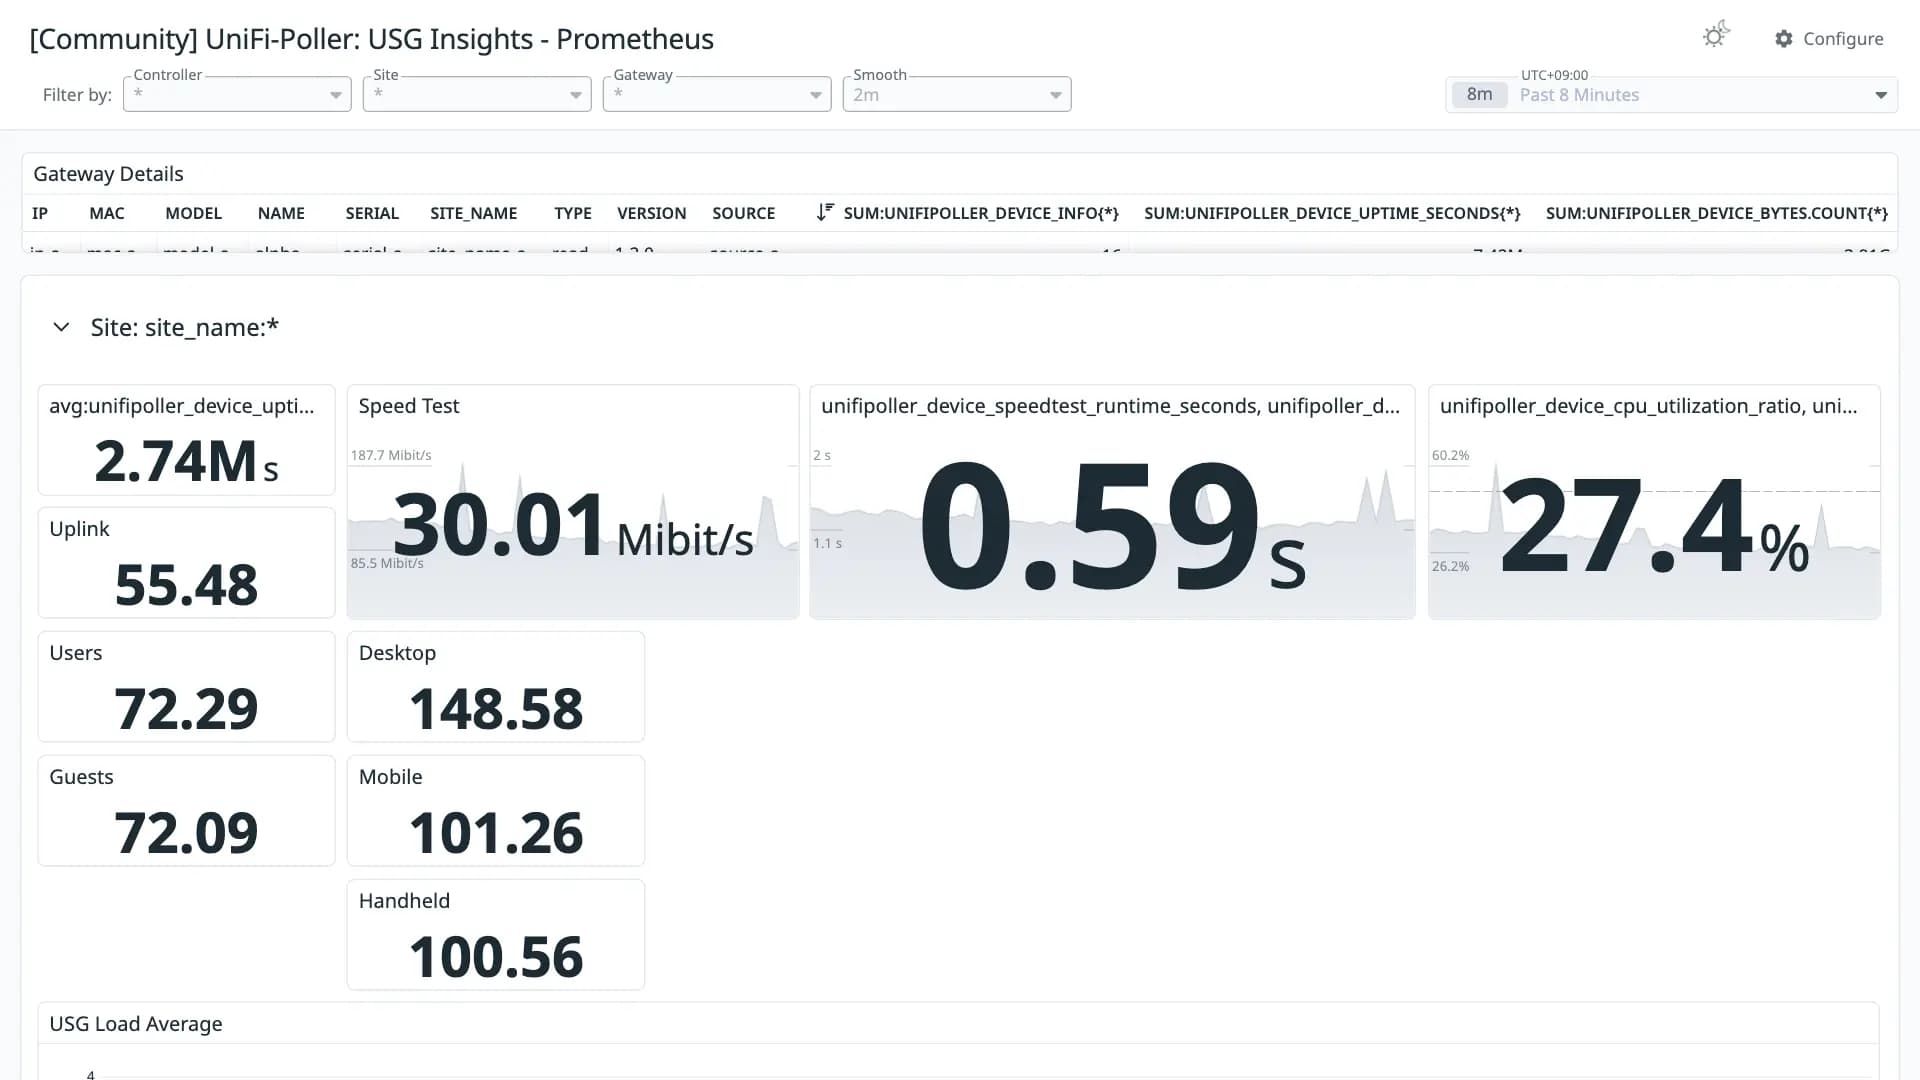
Task: Sort by the SITE_NAME column header
Action: pyautogui.click(x=473, y=213)
